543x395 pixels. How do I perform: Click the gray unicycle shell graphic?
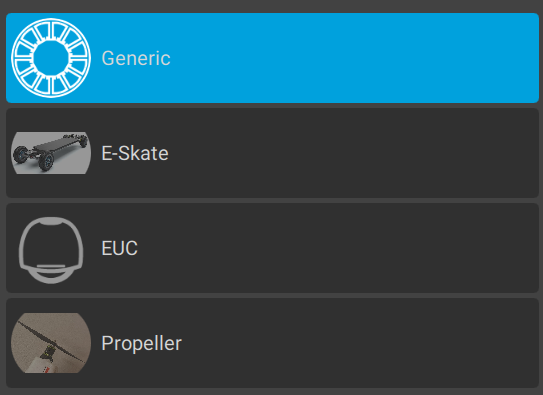click(51, 250)
